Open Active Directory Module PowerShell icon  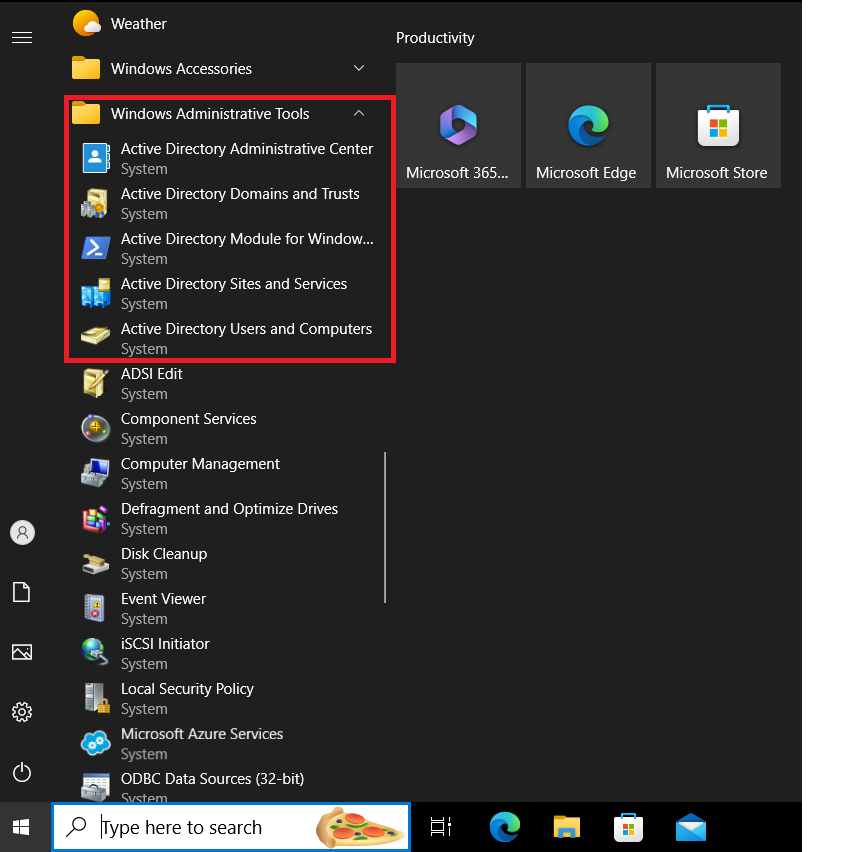click(96, 248)
